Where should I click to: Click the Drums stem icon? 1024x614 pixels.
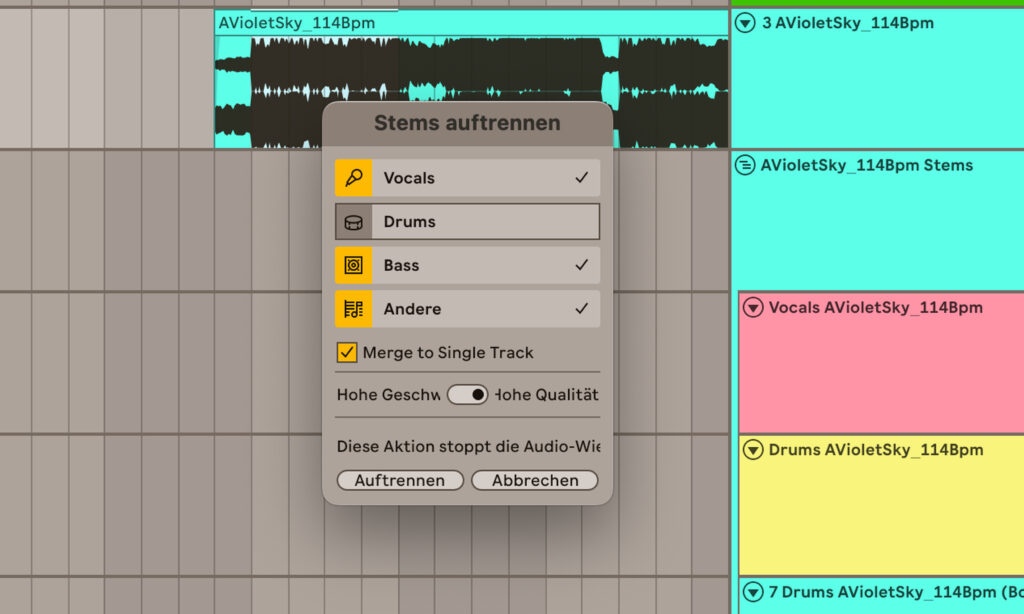tap(353, 222)
